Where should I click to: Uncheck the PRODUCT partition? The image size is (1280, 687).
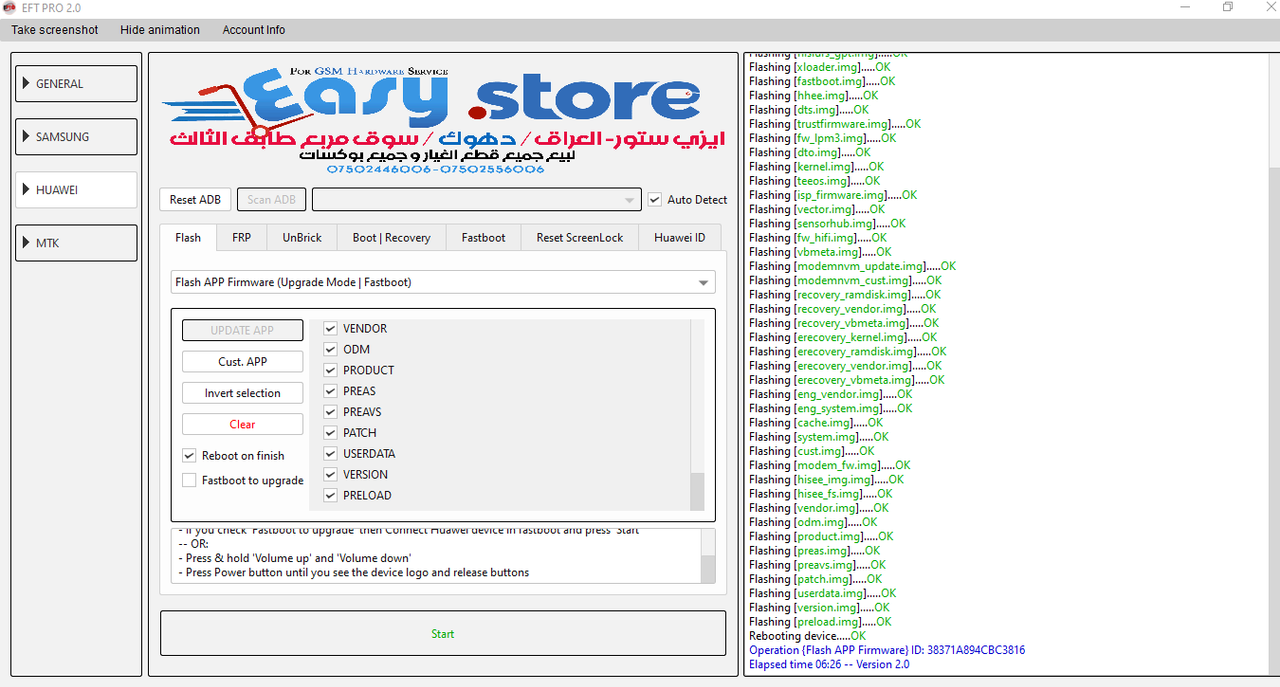(330, 370)
